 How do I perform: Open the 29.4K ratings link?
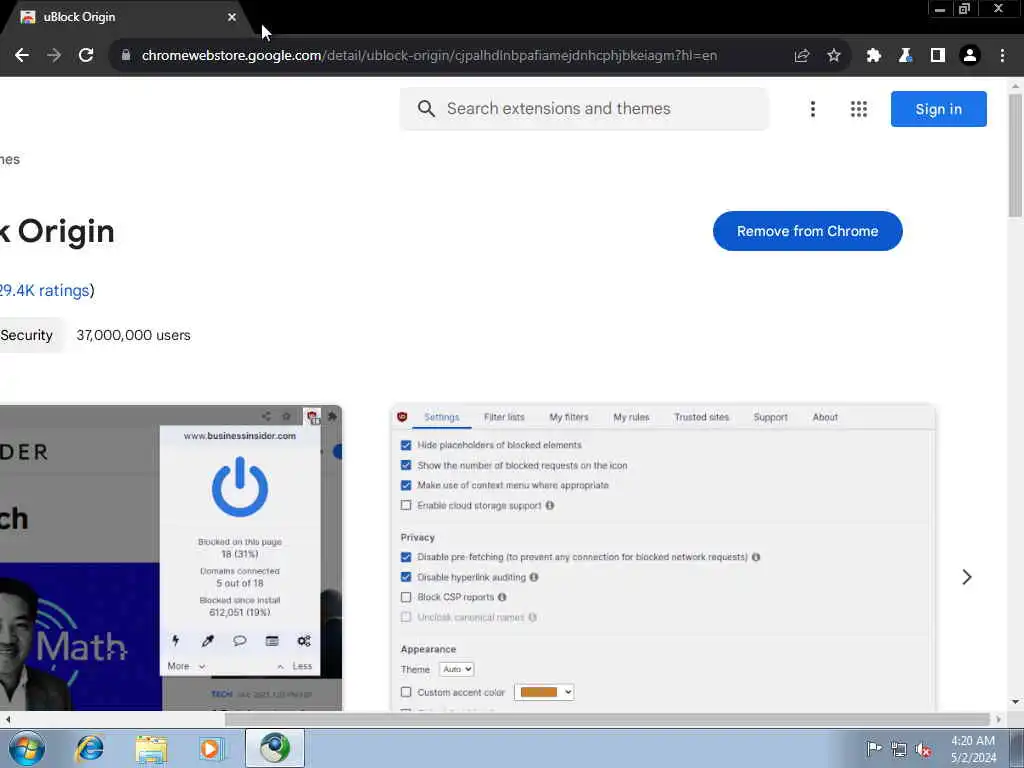tap(44, 291)
